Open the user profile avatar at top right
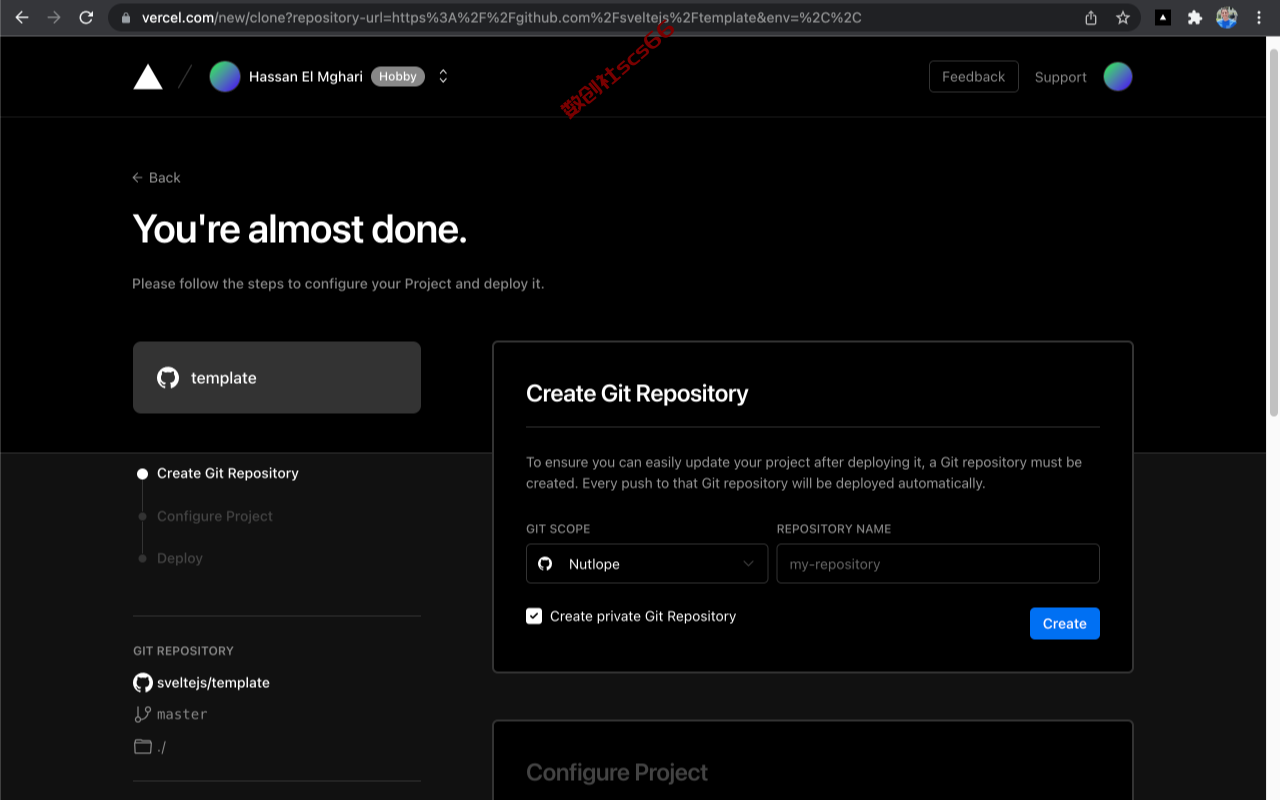This screenshot has height=800, width=1280. 1118,77
